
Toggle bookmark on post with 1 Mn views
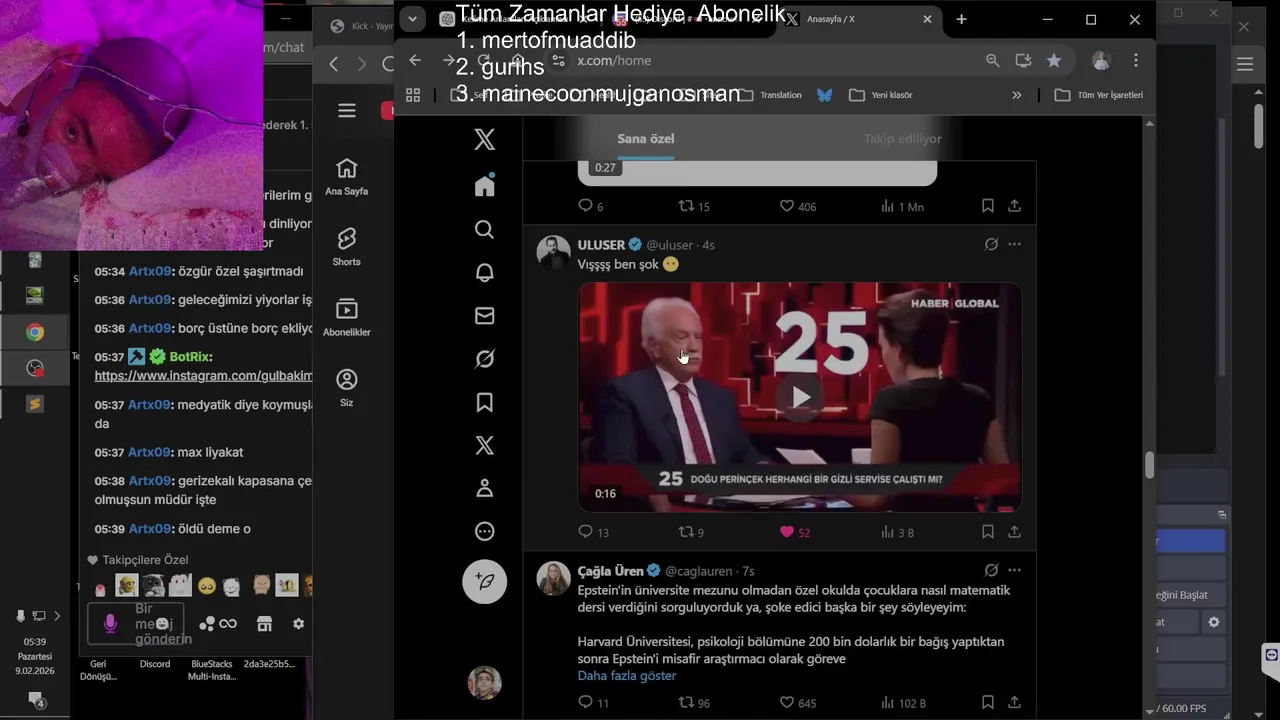tap(987, 206)
